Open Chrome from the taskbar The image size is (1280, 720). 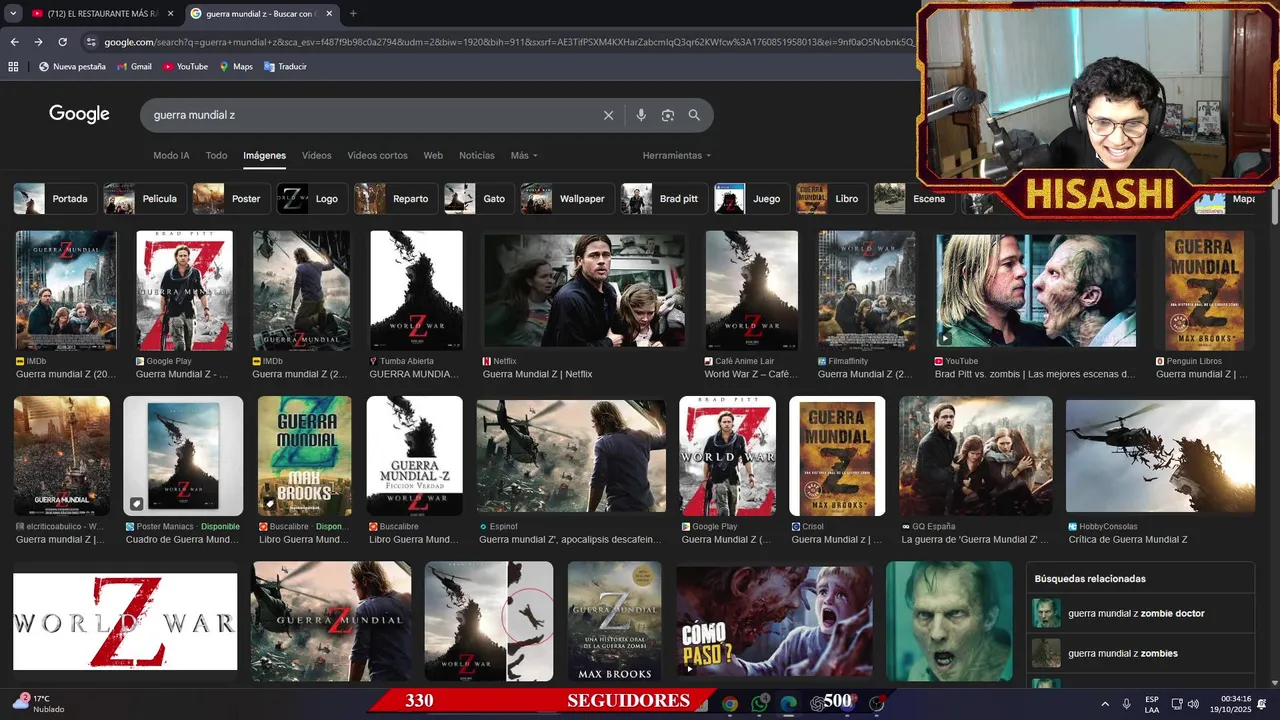[730, 704]
